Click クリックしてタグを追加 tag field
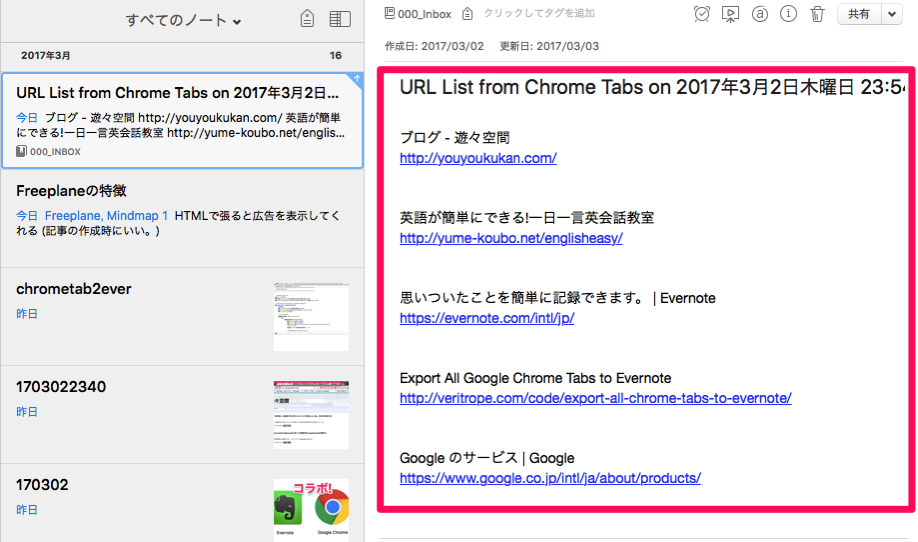 pyautogui.click(x=539, y=13)
